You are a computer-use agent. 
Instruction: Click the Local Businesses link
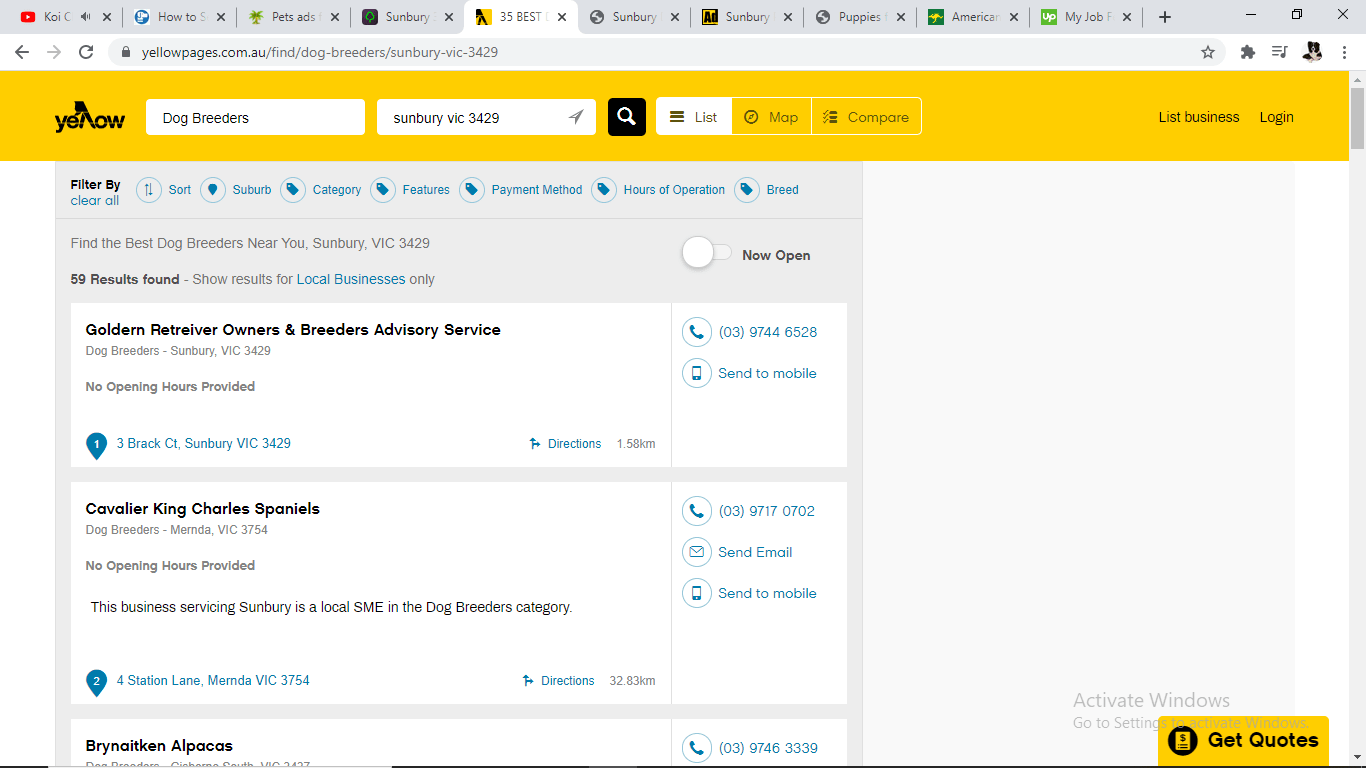click(x=351, y=280)
